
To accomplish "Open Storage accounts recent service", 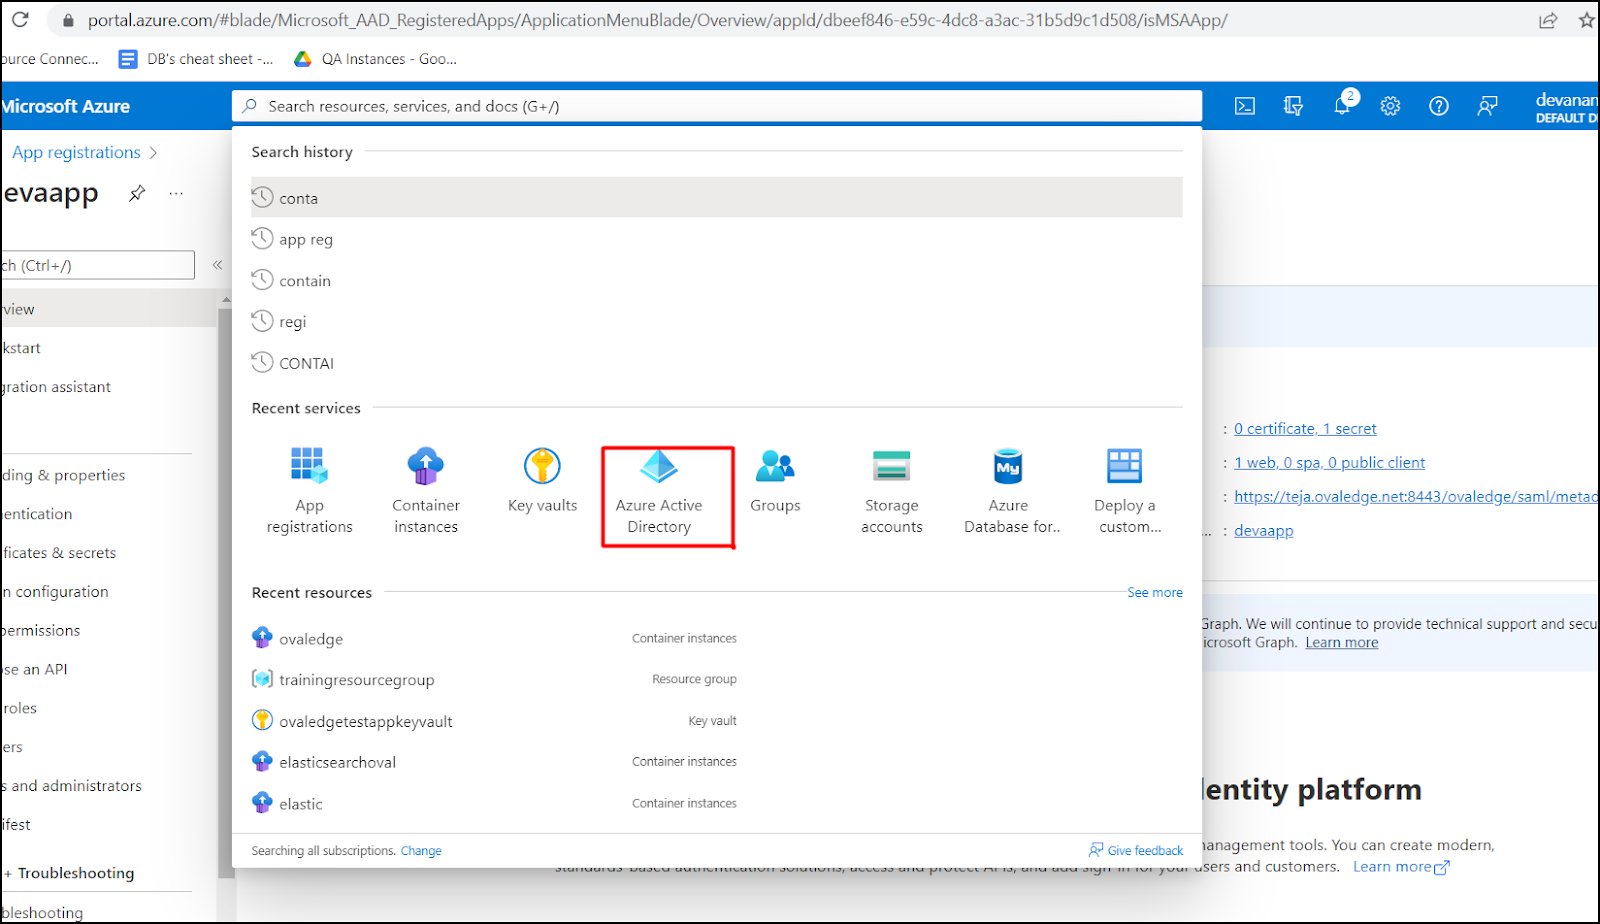I will 891,491.
